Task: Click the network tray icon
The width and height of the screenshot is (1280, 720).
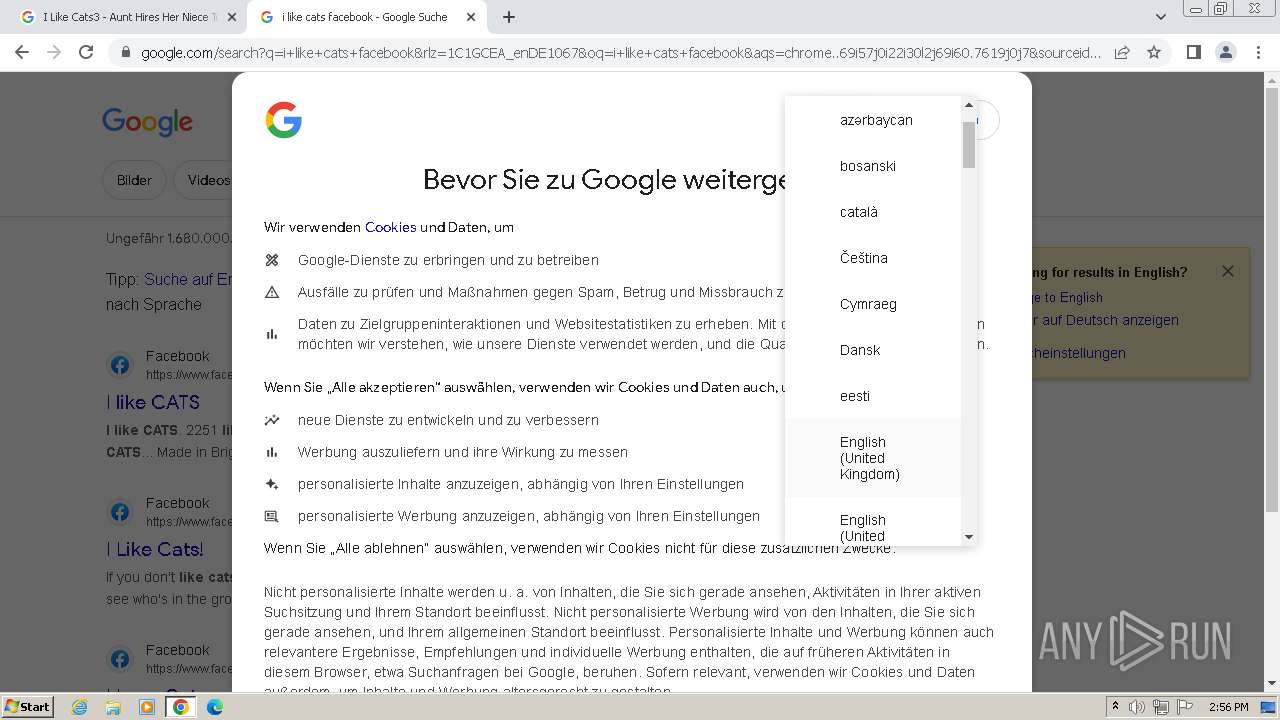Action: [1161, 707]
